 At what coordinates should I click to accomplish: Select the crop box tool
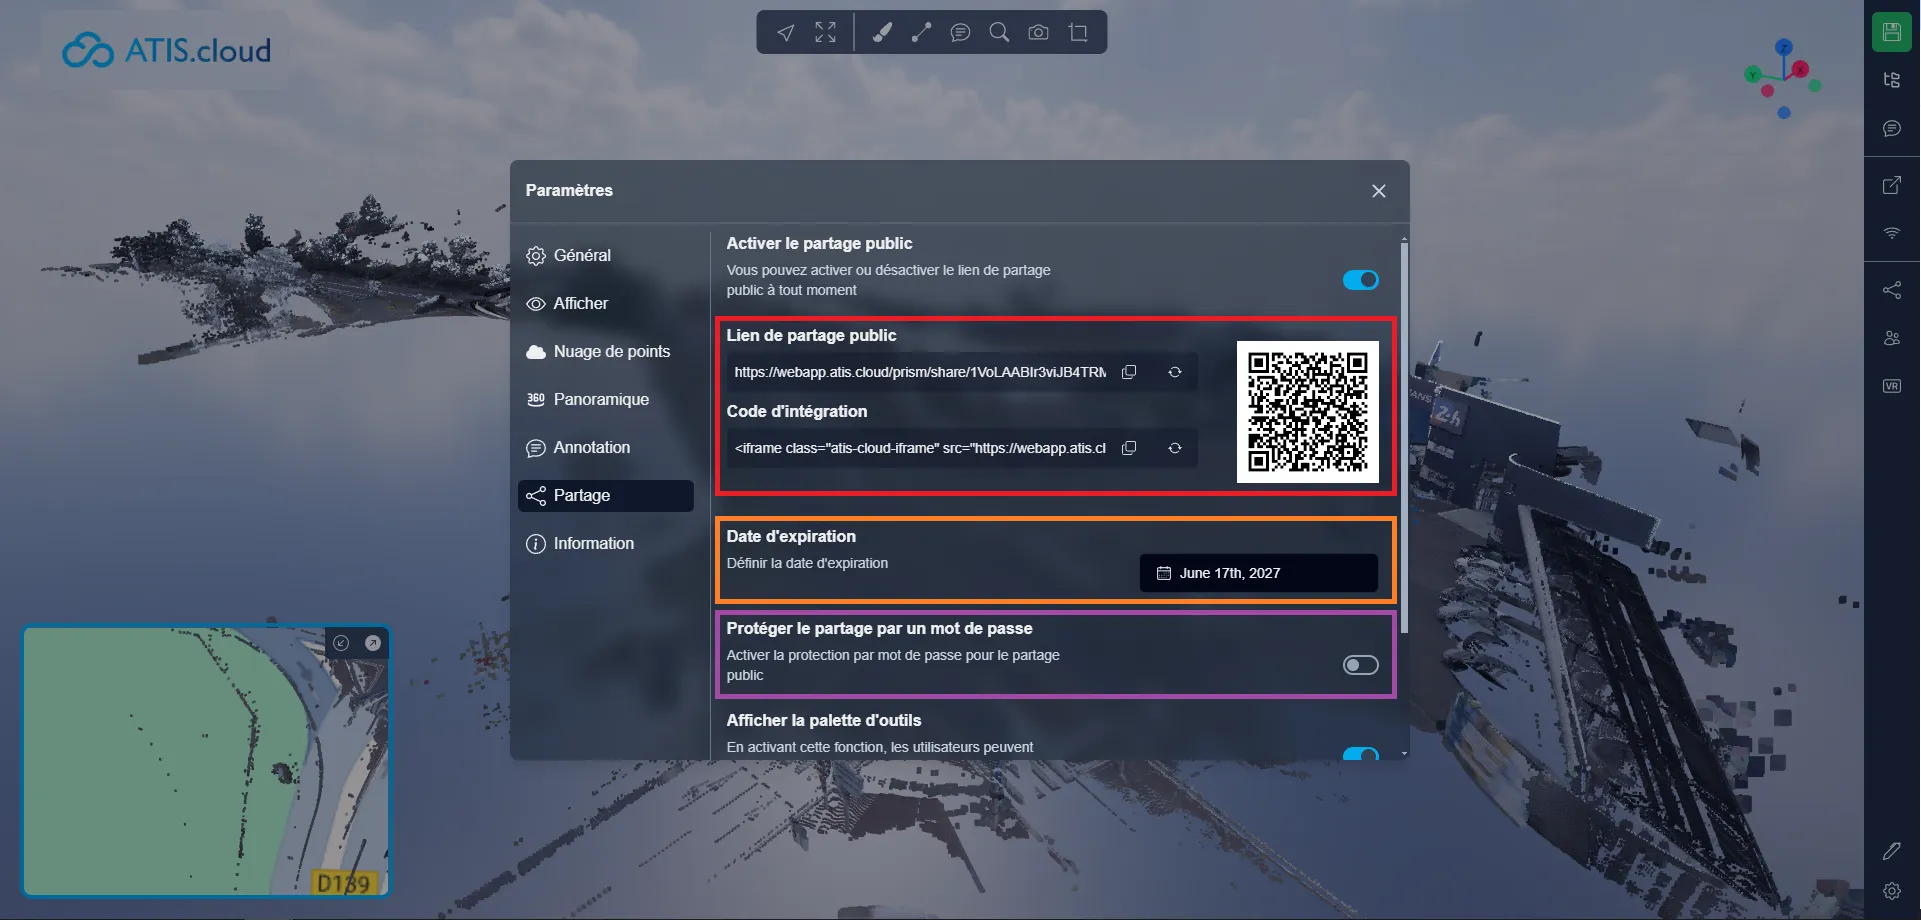pyautogui.click(x=1078, y=33)
